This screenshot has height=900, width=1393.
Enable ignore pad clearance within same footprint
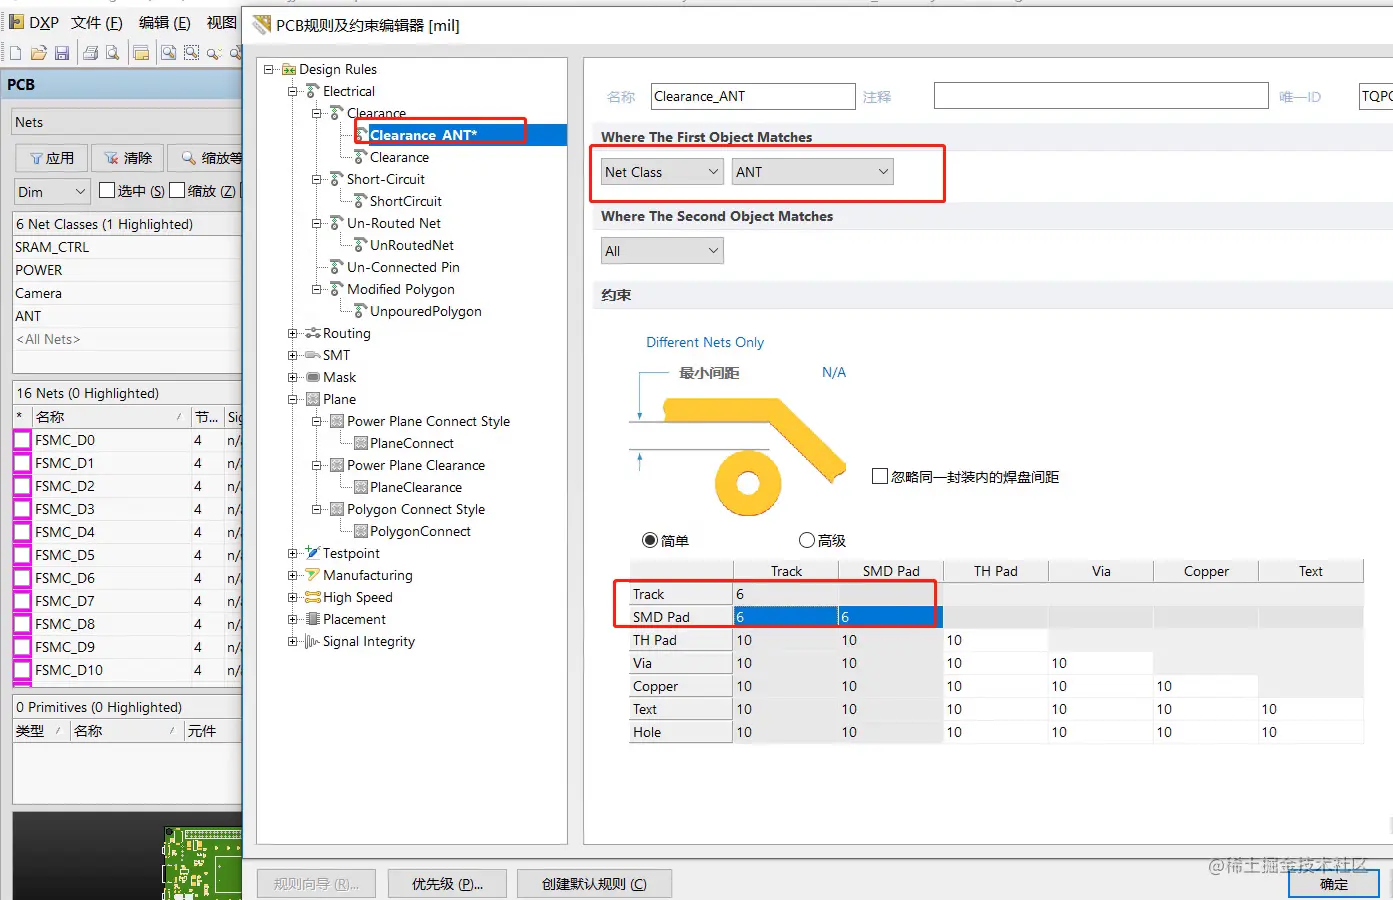[880, 476]
